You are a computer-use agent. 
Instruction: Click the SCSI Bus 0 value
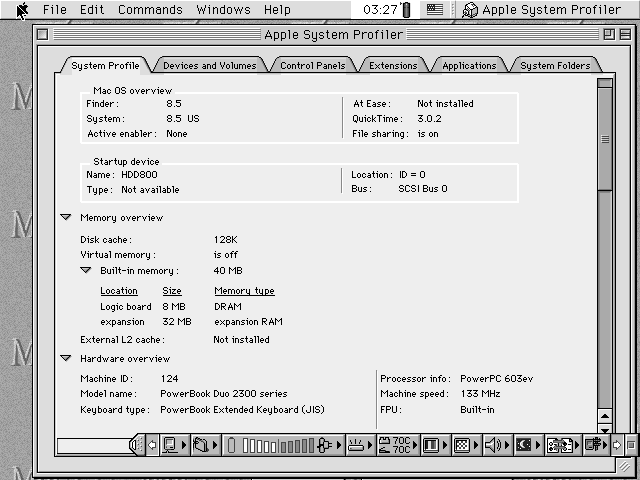coord(423,189)
